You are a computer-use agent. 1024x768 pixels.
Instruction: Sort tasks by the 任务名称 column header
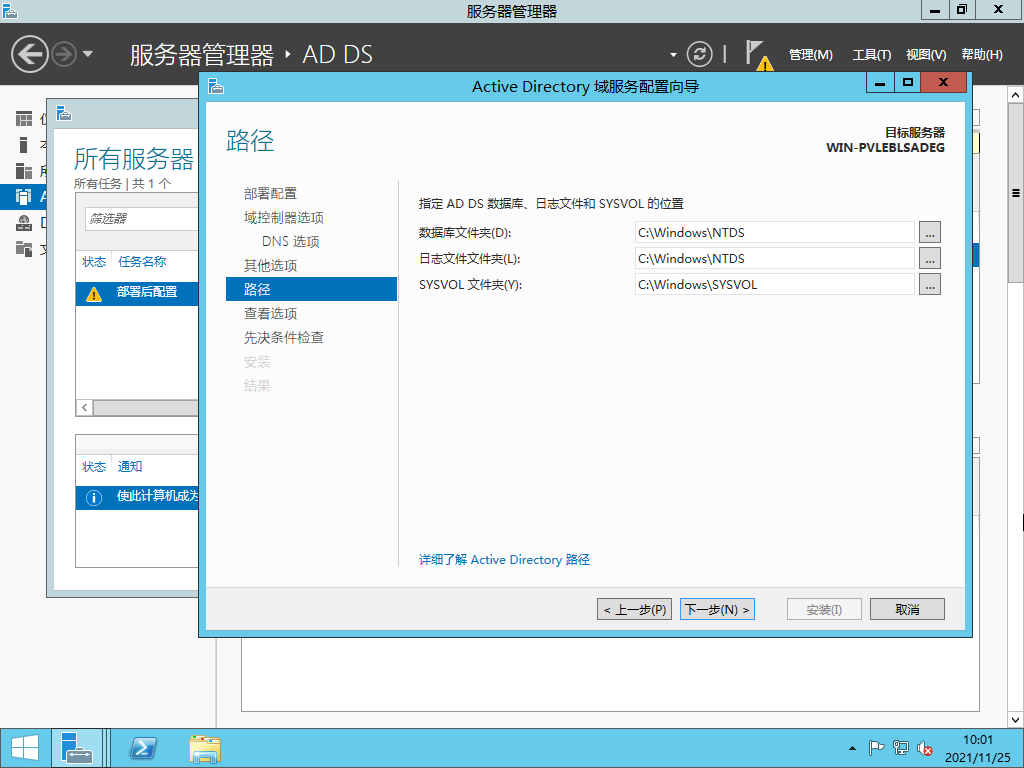[x=142, y=262]
